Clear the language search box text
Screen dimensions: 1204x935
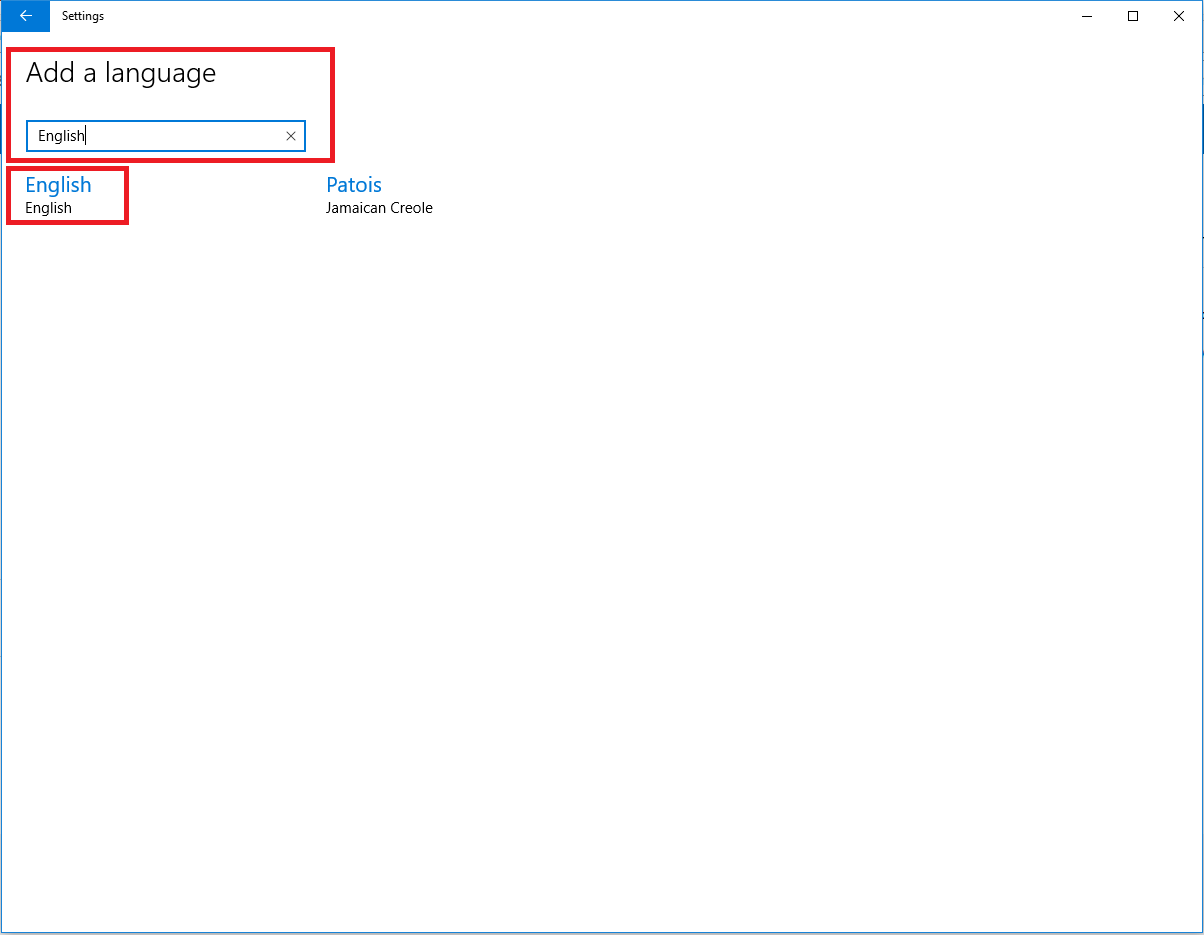(291, 136)
